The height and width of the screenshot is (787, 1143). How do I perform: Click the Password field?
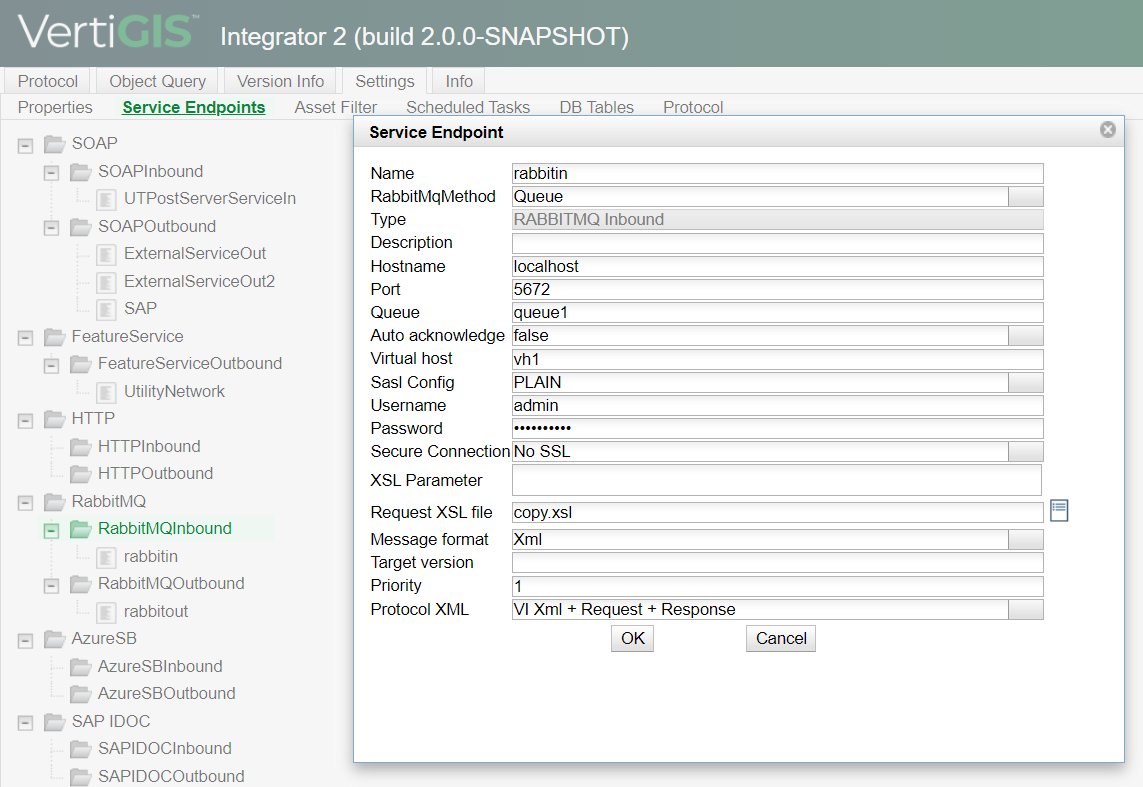click(x=778, y=428)
